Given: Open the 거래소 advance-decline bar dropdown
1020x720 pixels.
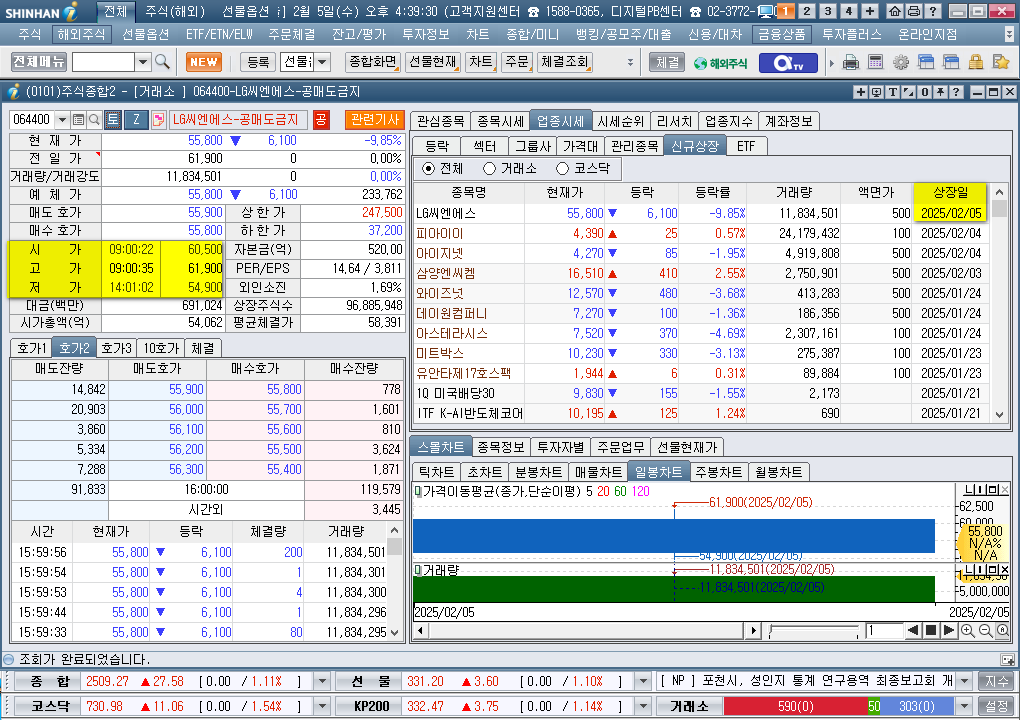Looking at the screenshot, I should point(964,706).
